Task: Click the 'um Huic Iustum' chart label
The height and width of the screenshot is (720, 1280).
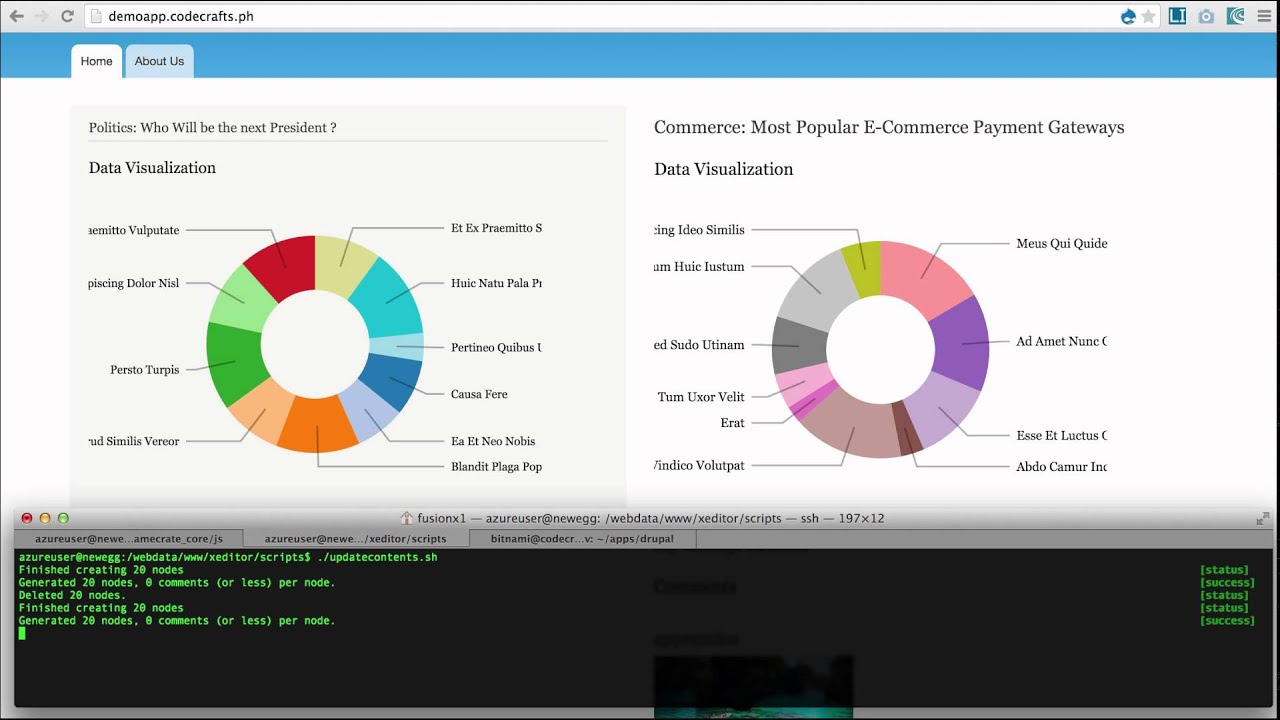Action: [x=699, y=267]
